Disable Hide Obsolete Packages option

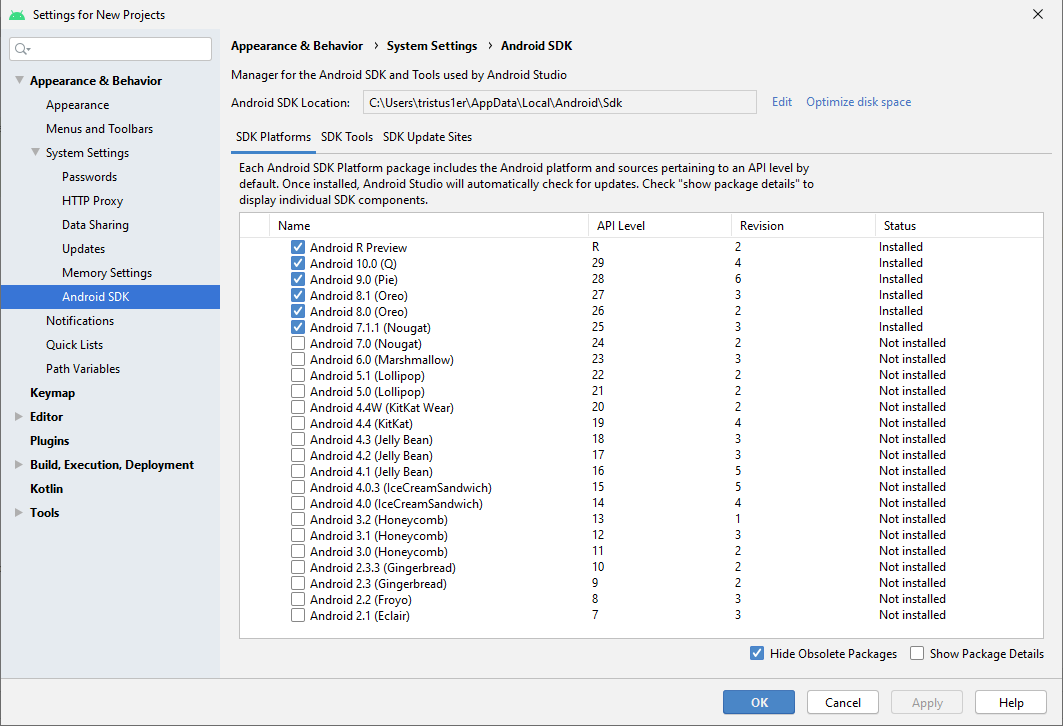click(757, 654)
